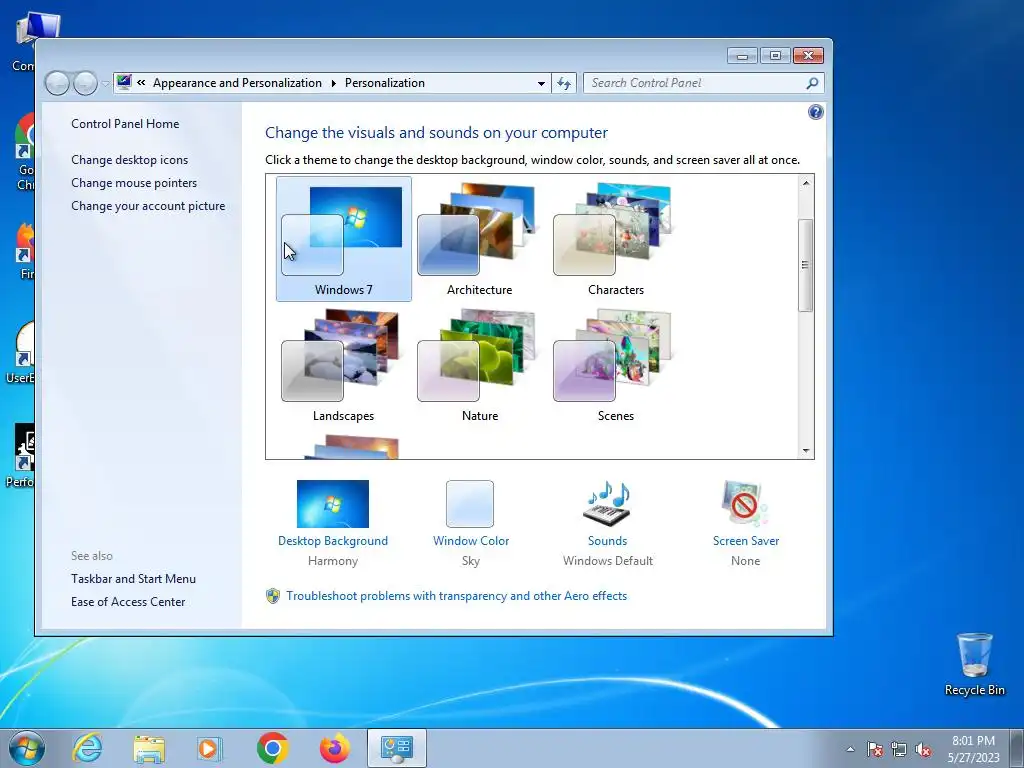This screenshot has width=1024, height=768.
Task: Launch Firefox from the taskbar
Action: click(334, 748)
